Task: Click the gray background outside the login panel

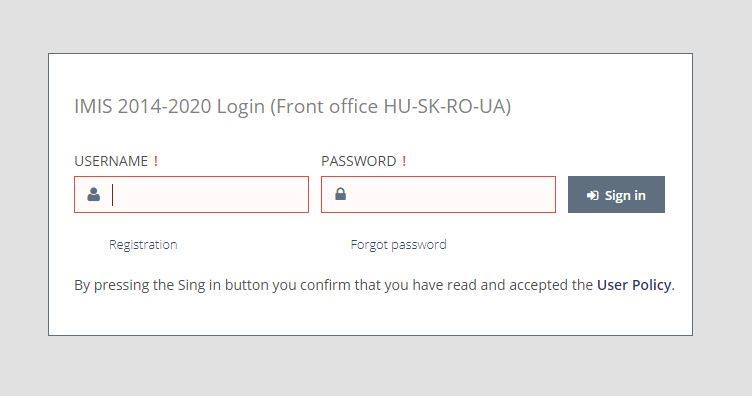Action: (376, 26)
